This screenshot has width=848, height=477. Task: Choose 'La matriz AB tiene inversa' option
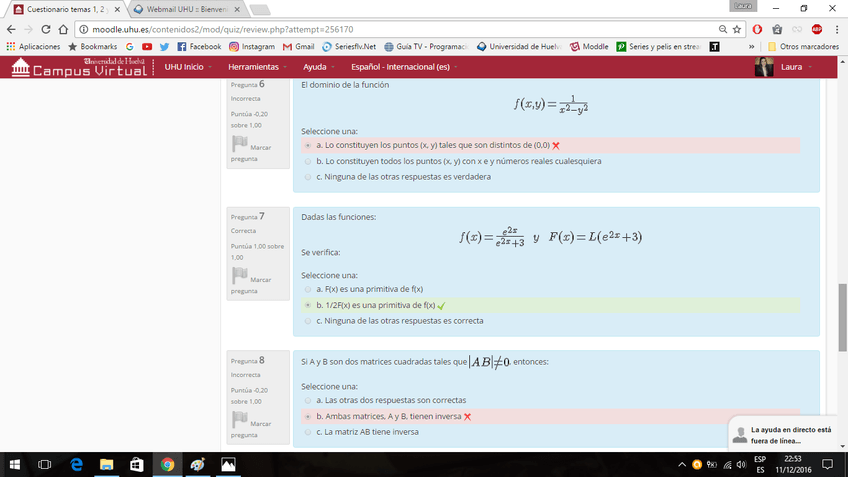pyautogui.click(x=308, y=432)
